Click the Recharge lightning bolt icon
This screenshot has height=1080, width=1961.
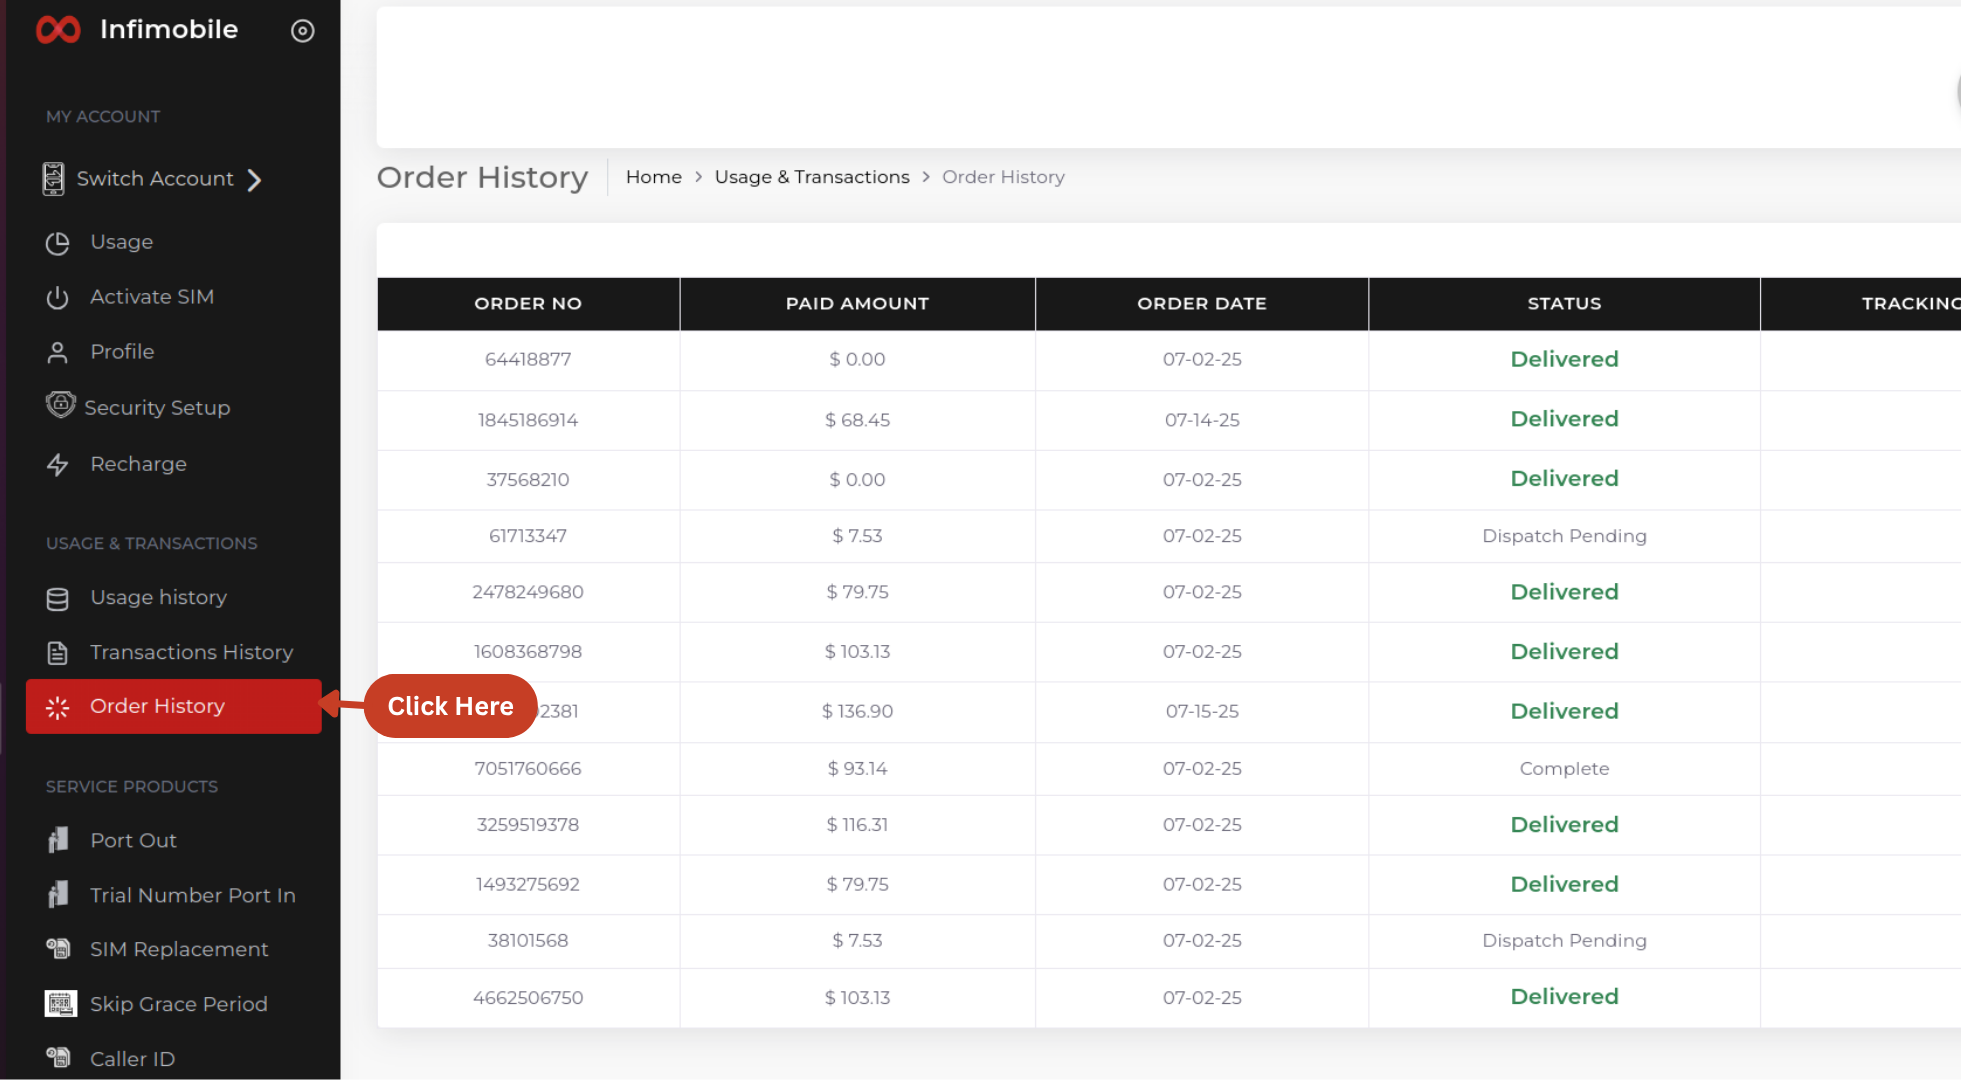(58, 465)
